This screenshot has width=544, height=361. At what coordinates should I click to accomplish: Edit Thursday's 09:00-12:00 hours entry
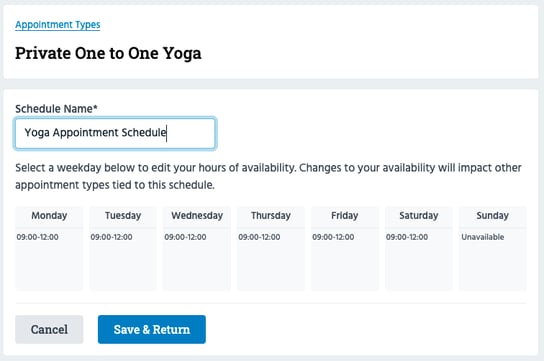point(259,237)
